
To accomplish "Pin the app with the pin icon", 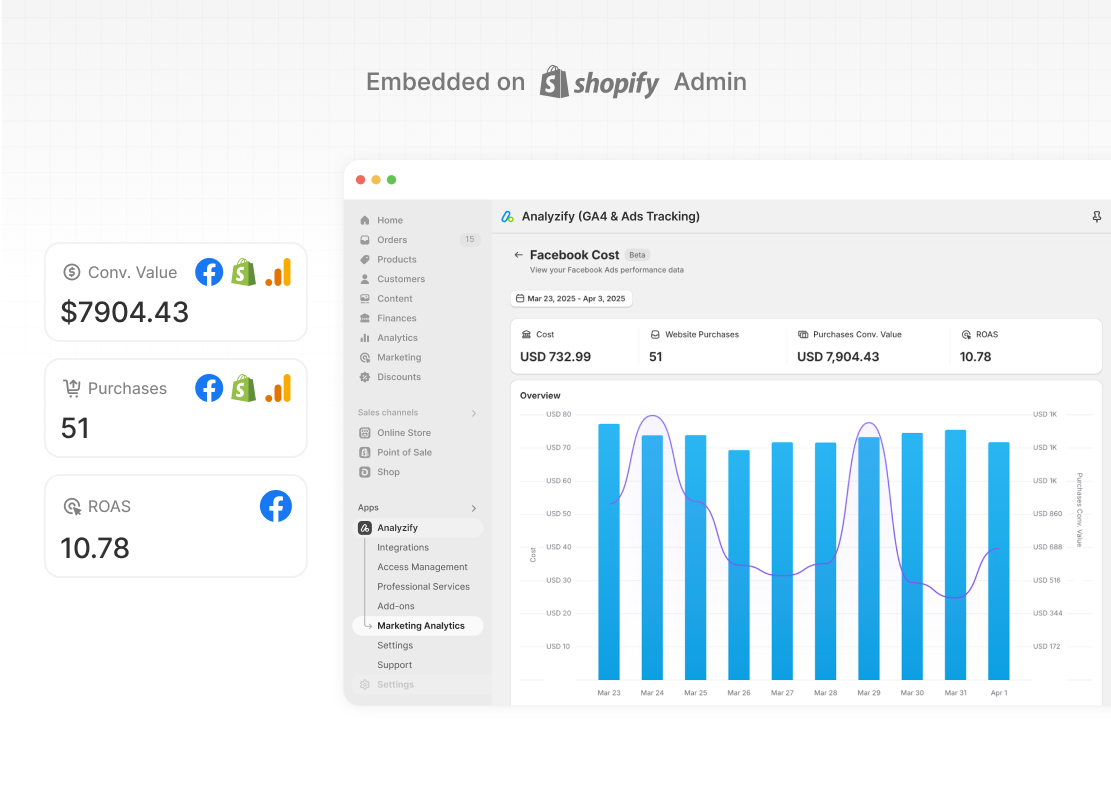I will 1096,217.
